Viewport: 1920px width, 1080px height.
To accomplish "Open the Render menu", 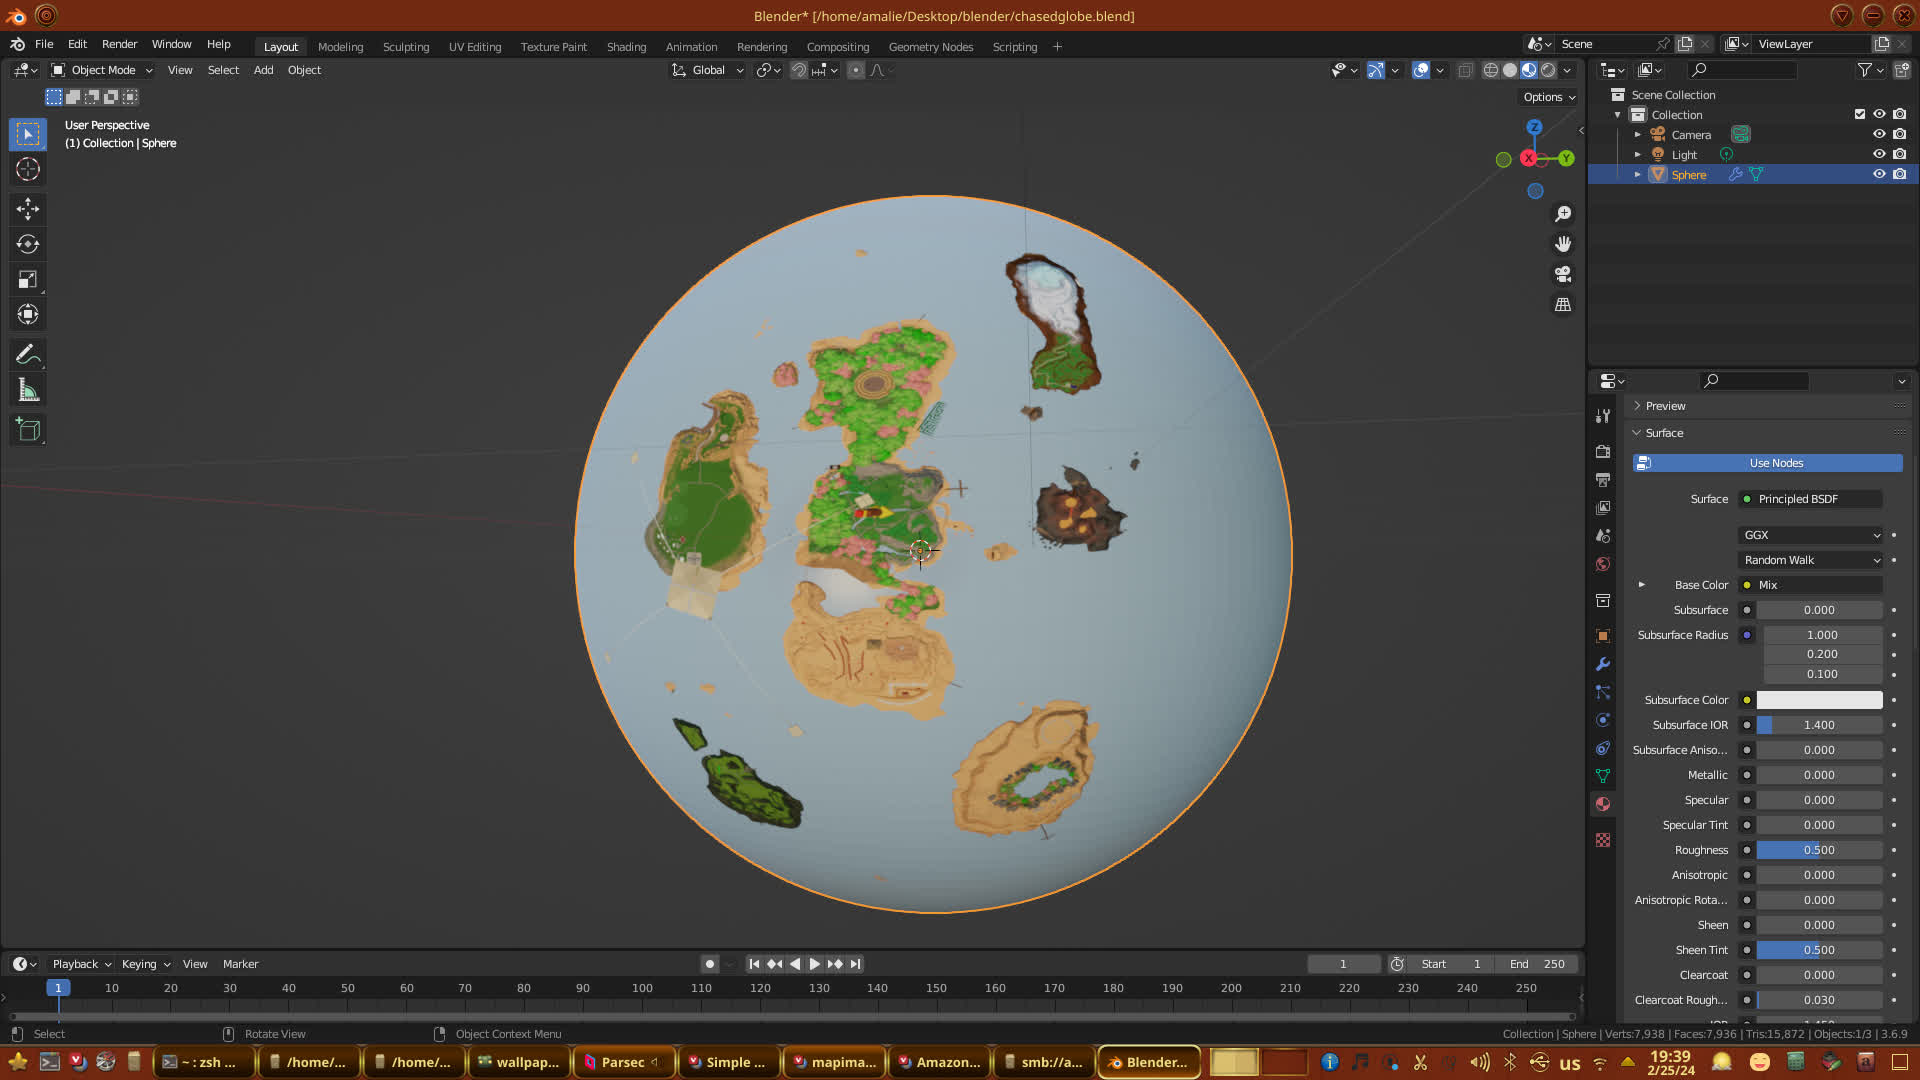I will click(x=119, y=44).
